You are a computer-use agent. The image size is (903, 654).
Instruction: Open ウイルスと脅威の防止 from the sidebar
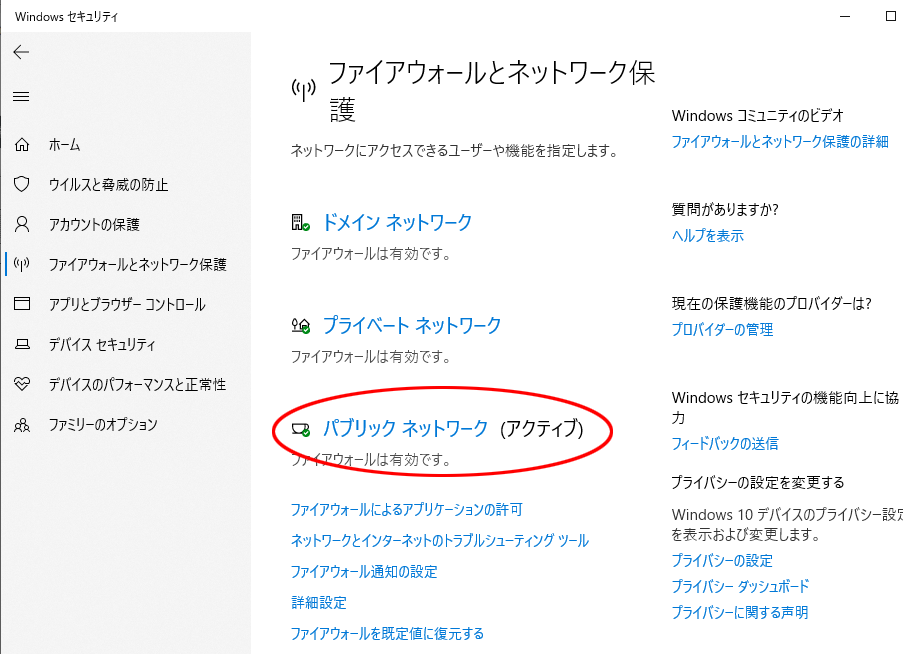(108, 184)
